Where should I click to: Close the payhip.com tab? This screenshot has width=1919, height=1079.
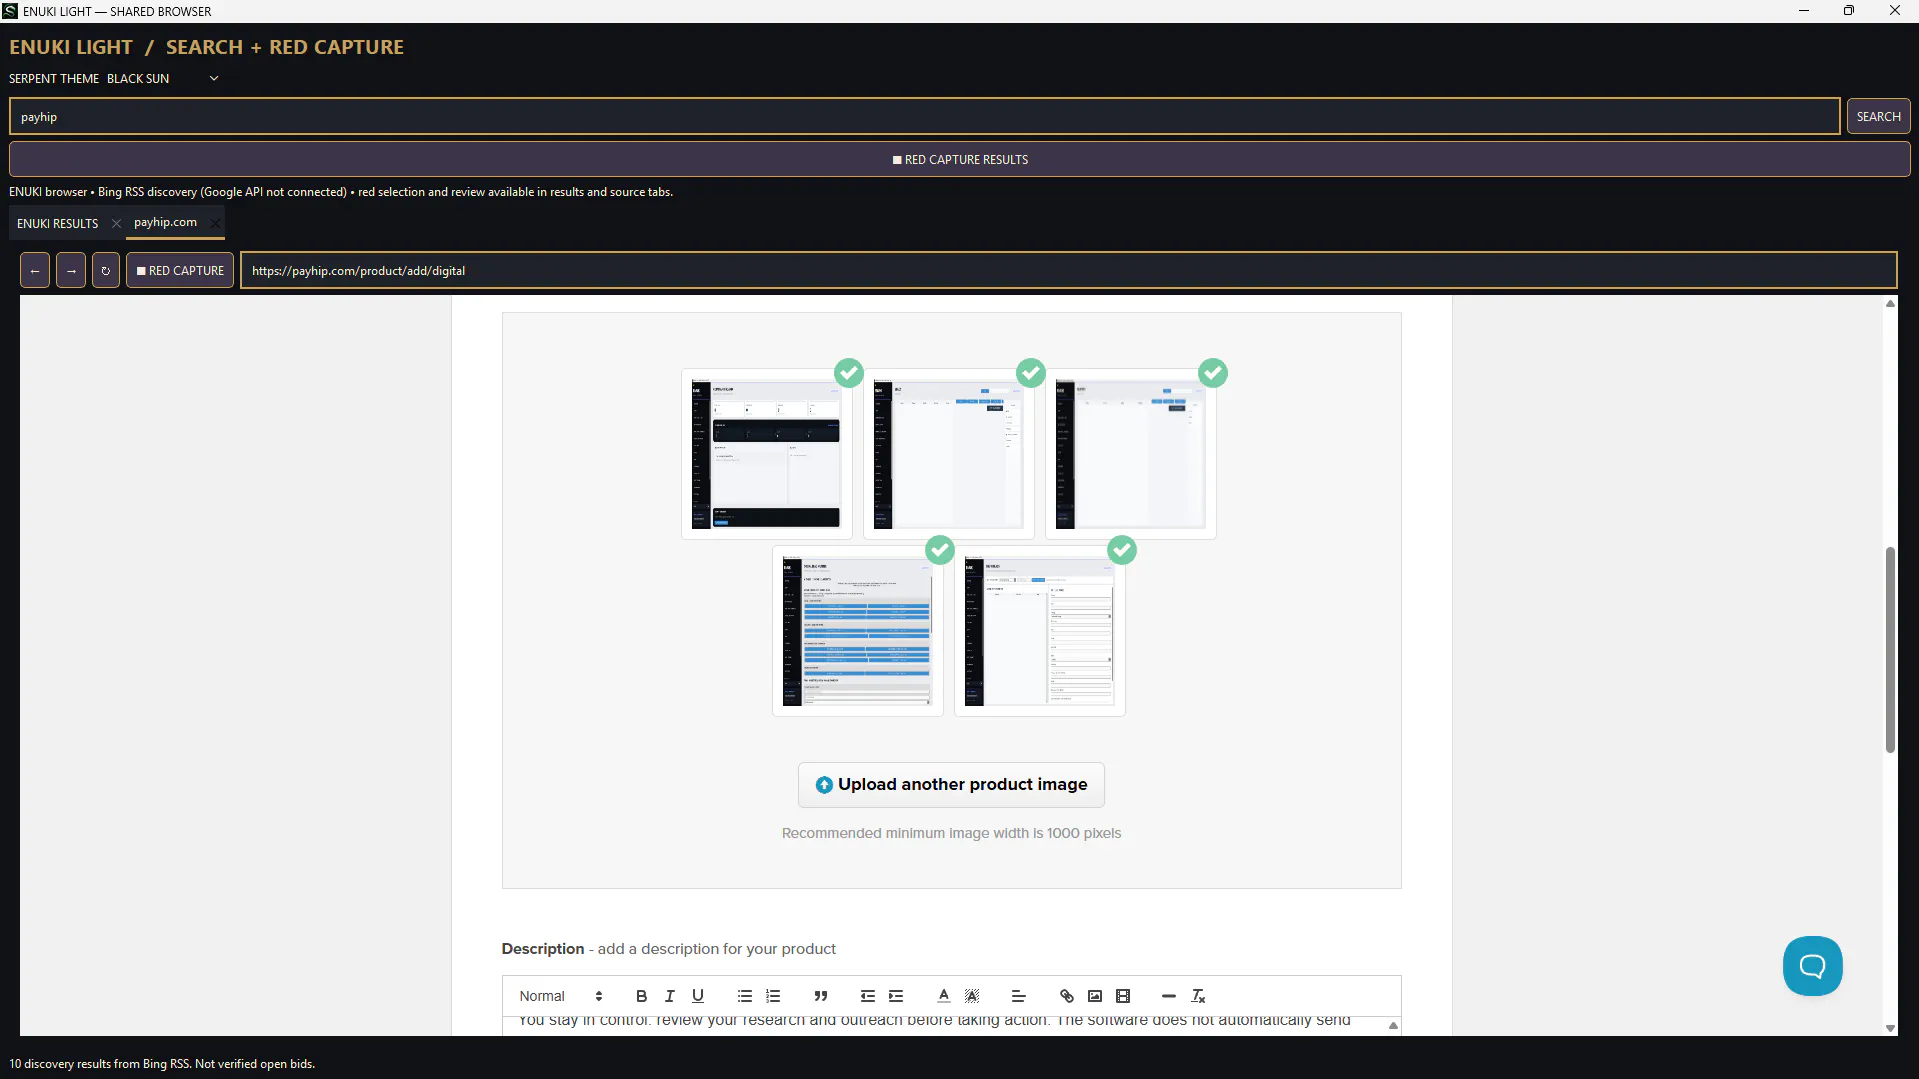215,223
